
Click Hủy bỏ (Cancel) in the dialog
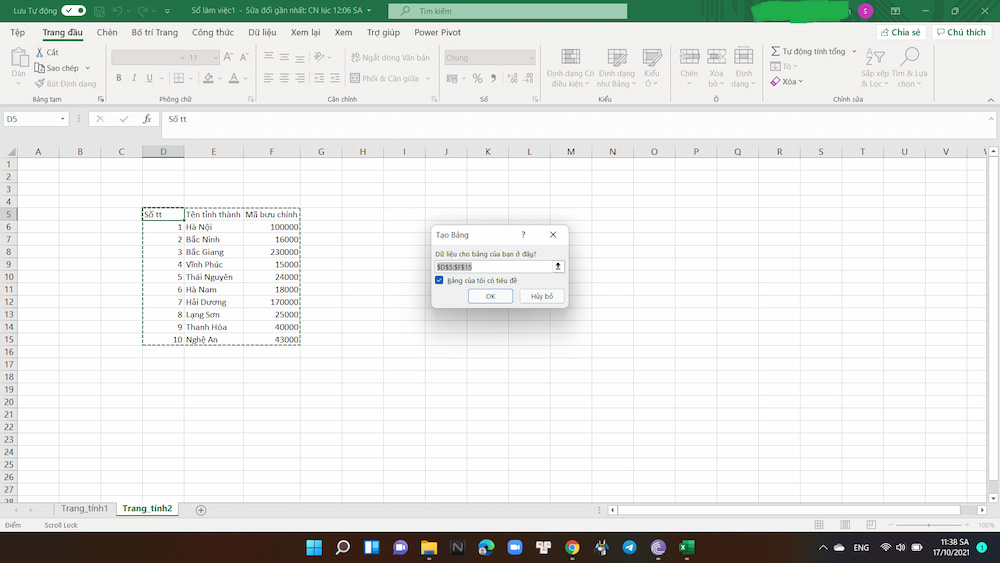tap(541, 296)
